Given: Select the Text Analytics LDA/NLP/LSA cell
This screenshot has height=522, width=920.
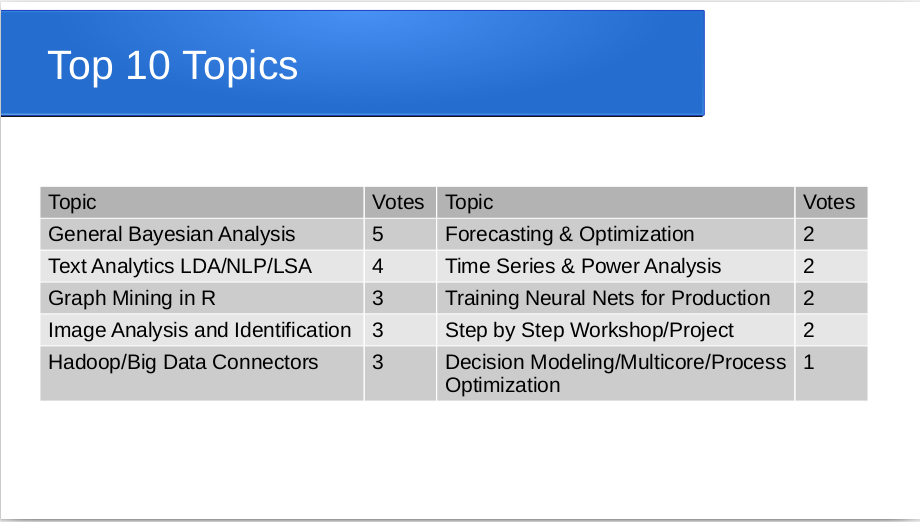Looking at the screenshot, I should pos(202,266).
